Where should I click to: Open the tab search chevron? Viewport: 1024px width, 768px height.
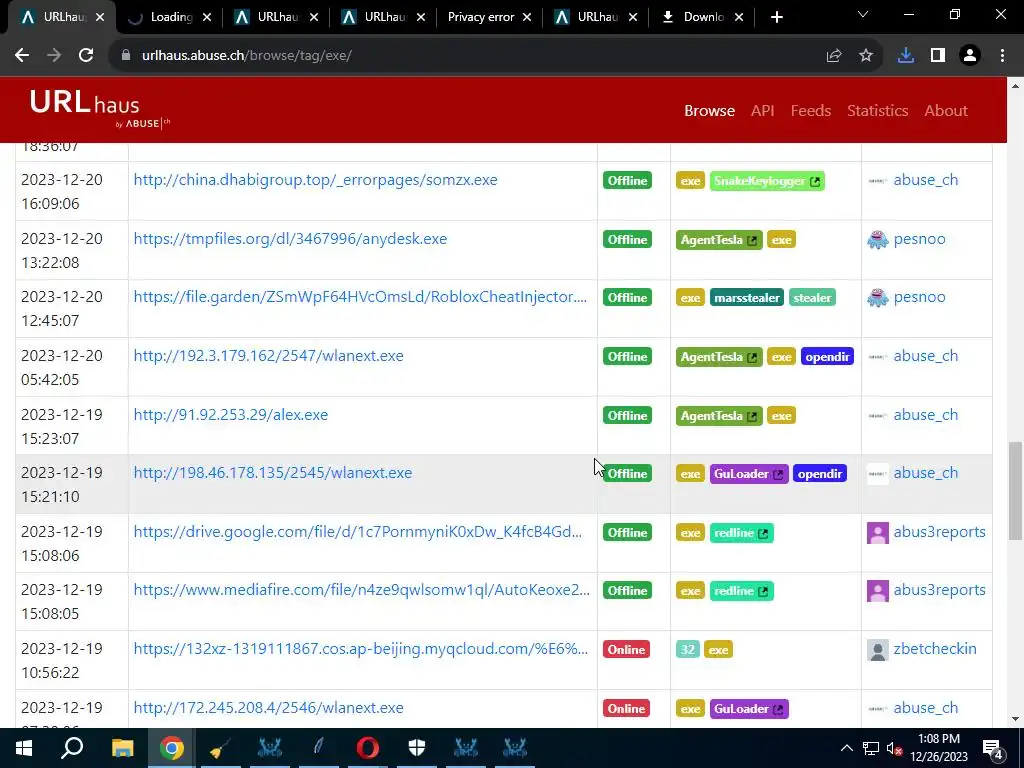click(x=863, y=14)
